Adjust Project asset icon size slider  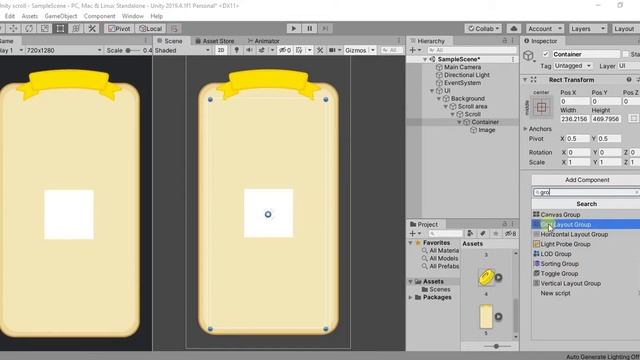[497, 346]
